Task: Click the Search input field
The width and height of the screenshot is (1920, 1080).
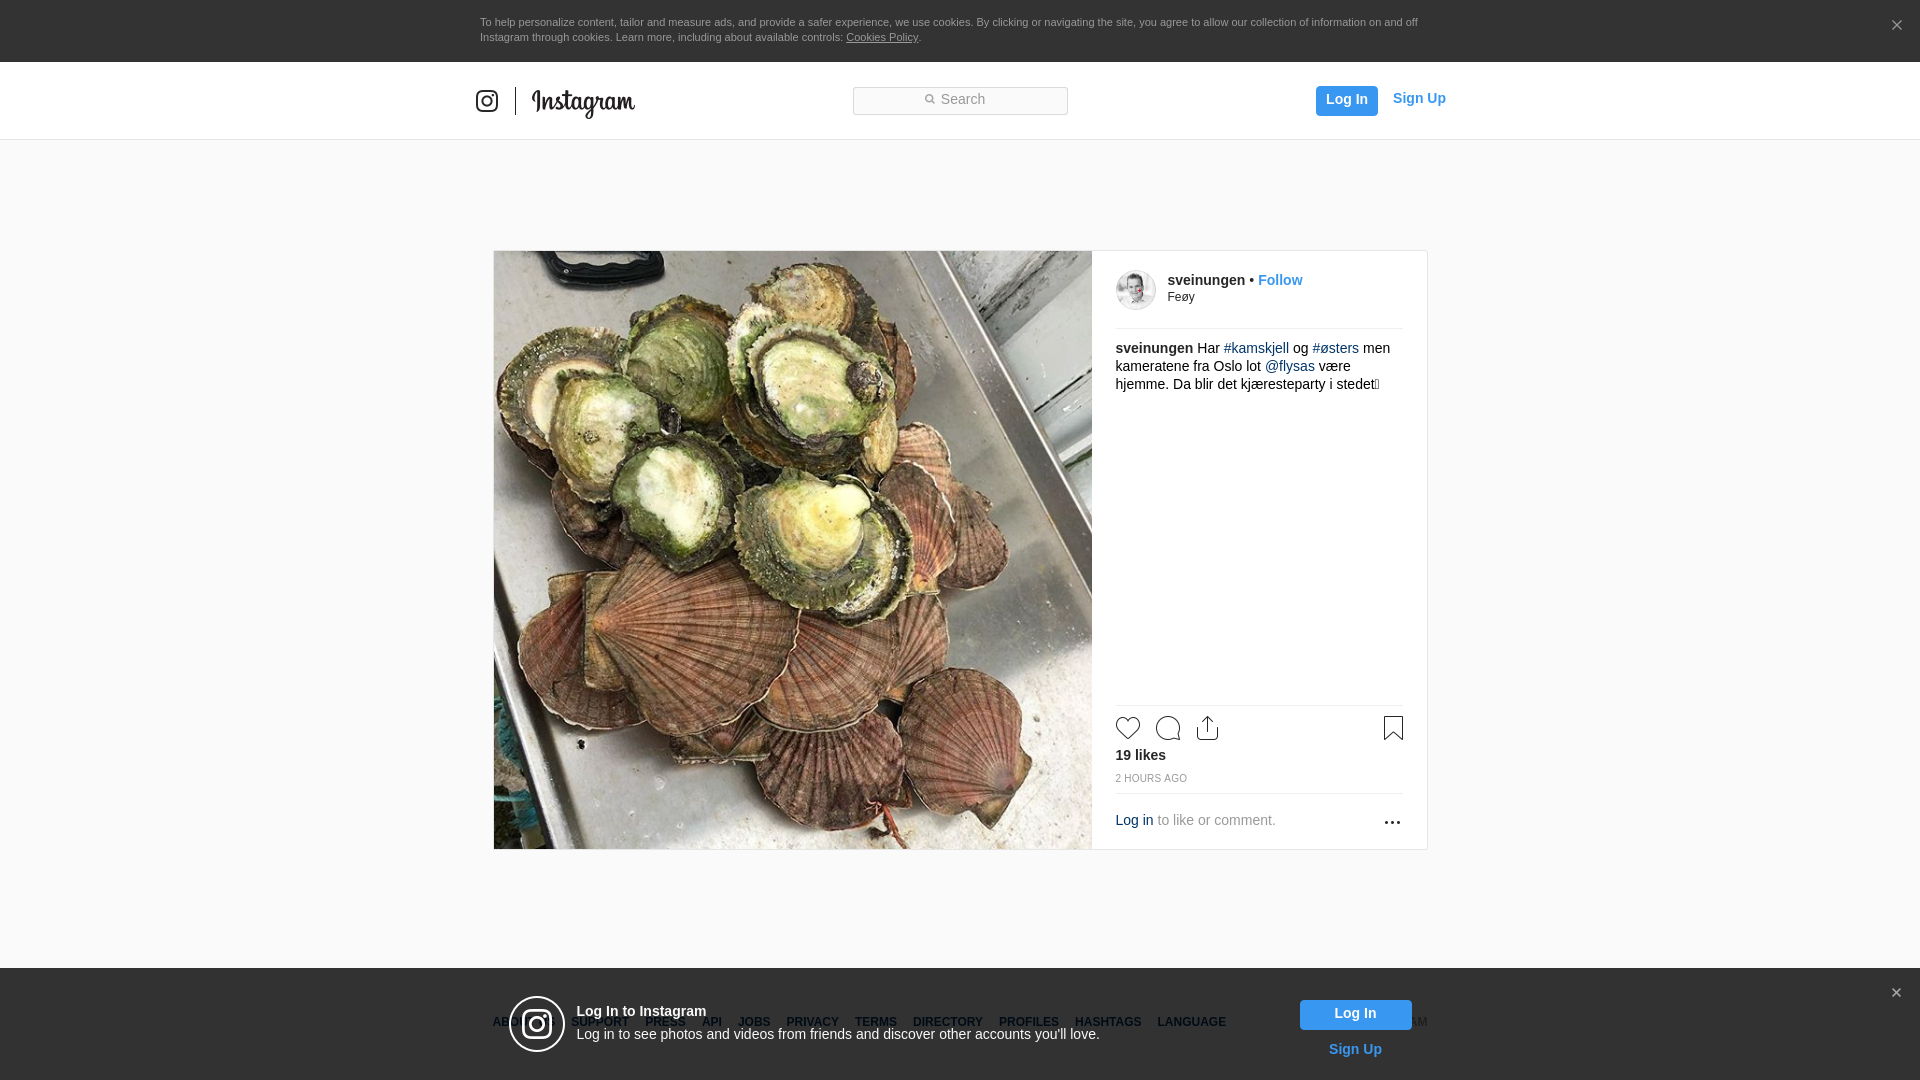Action: [x=960, y=100]
